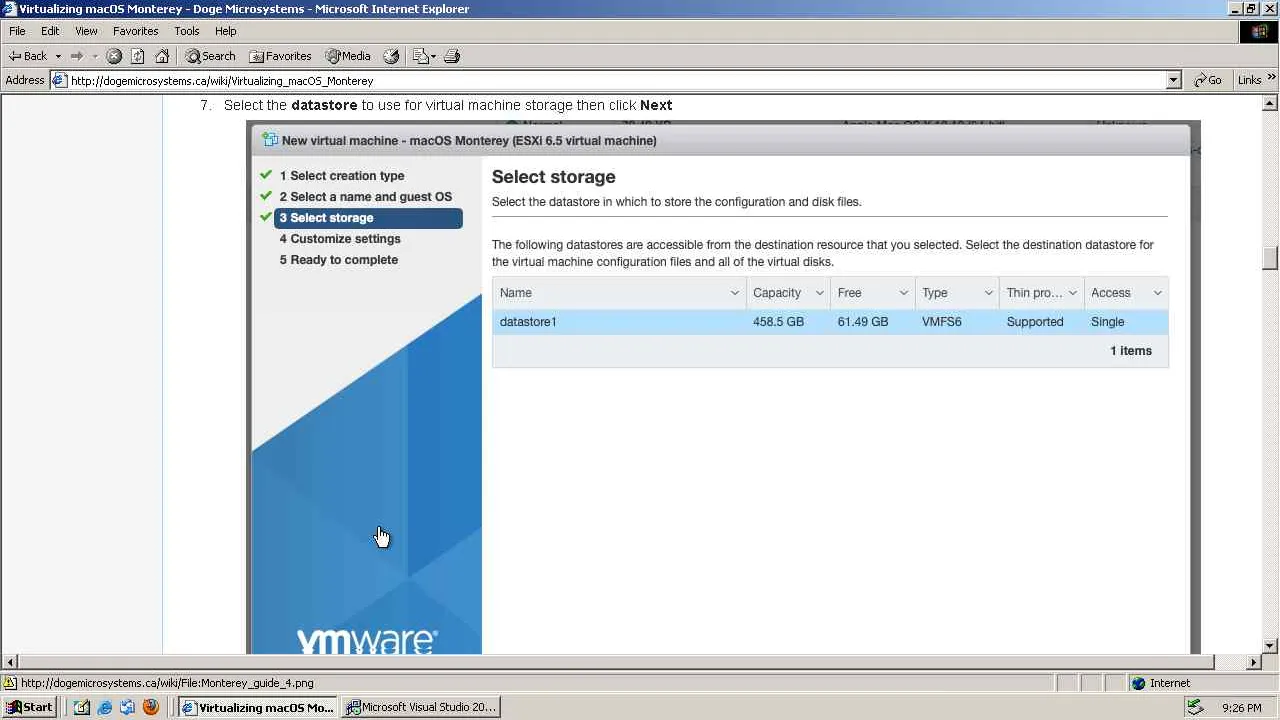Refresh the page using the Refresh icon
The height and width of the screenshot is (720, 1280).
tap(138, 56)
